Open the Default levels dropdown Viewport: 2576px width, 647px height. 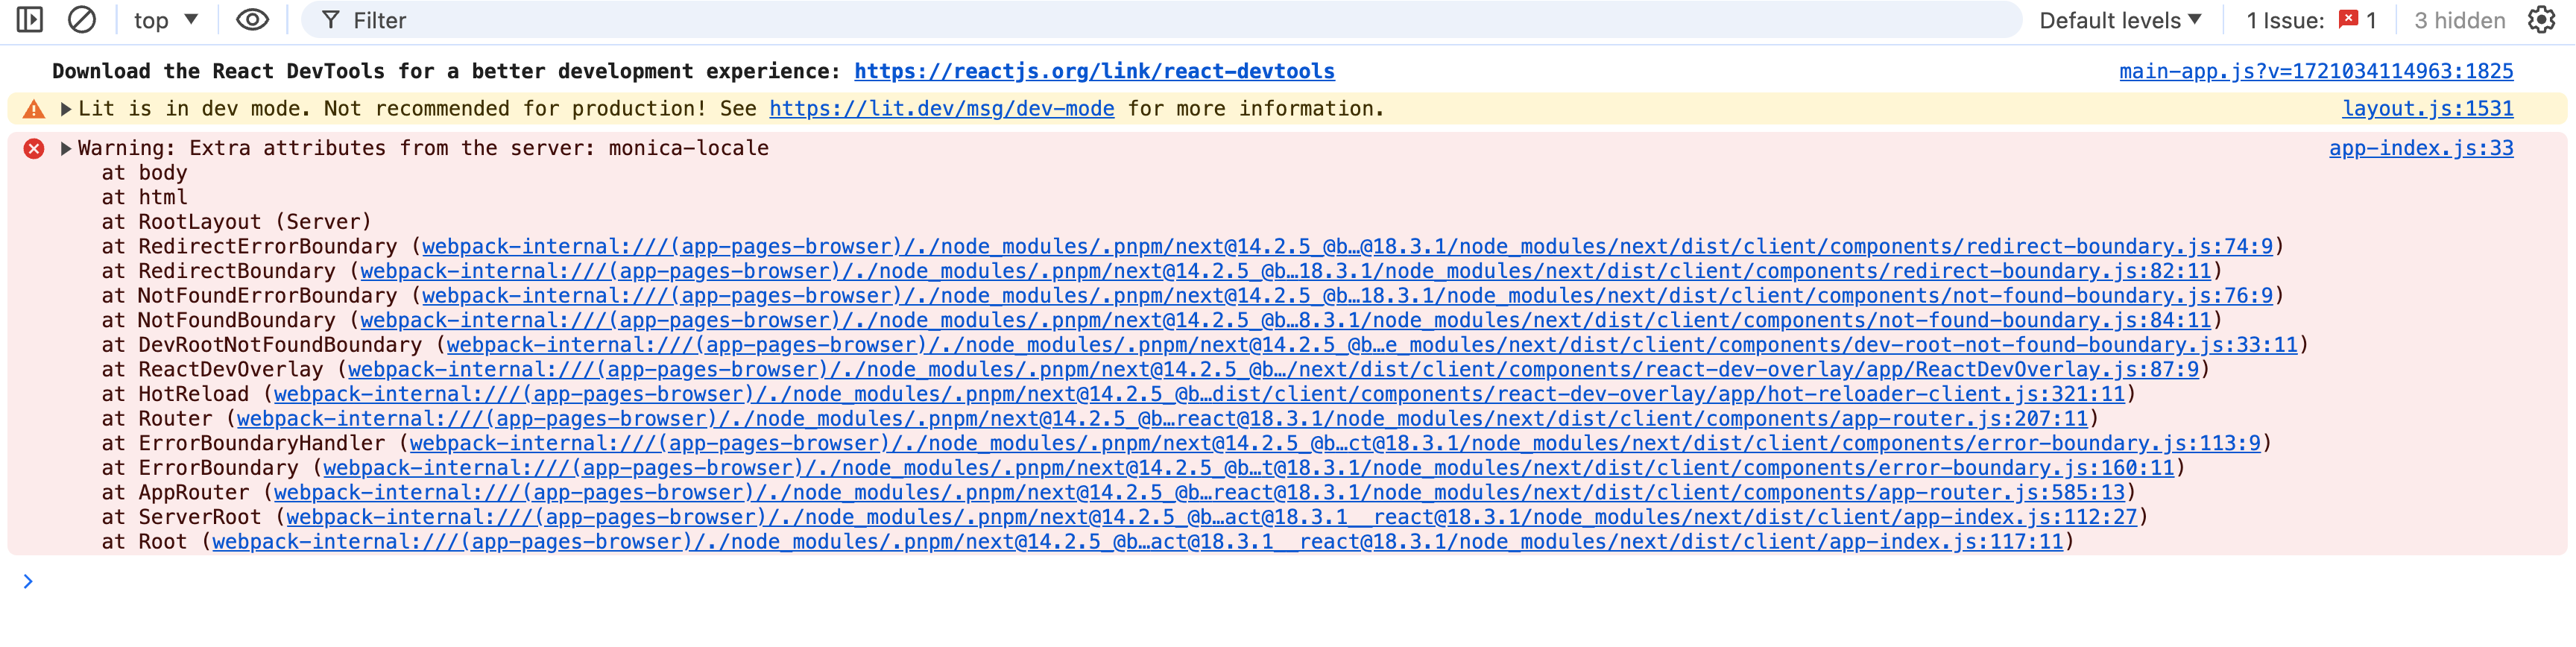pyautogui.click(x=2120, y=20)
